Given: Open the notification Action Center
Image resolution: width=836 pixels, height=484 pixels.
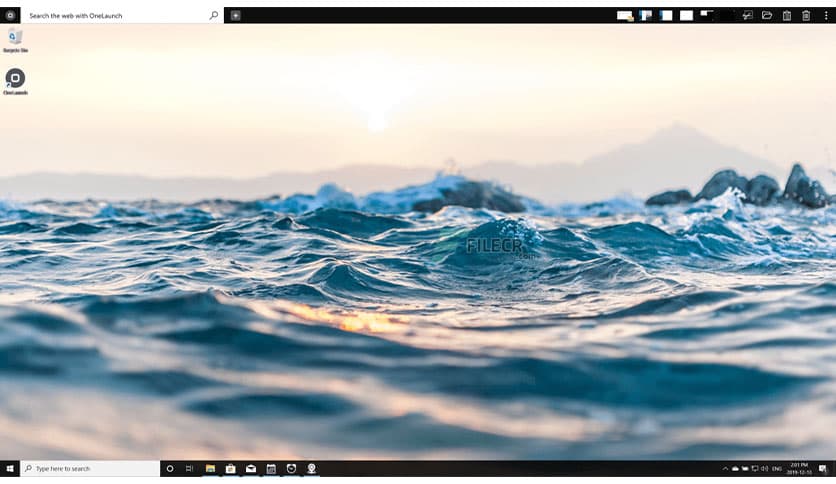Looking at the screenshot, I should 823,468.
